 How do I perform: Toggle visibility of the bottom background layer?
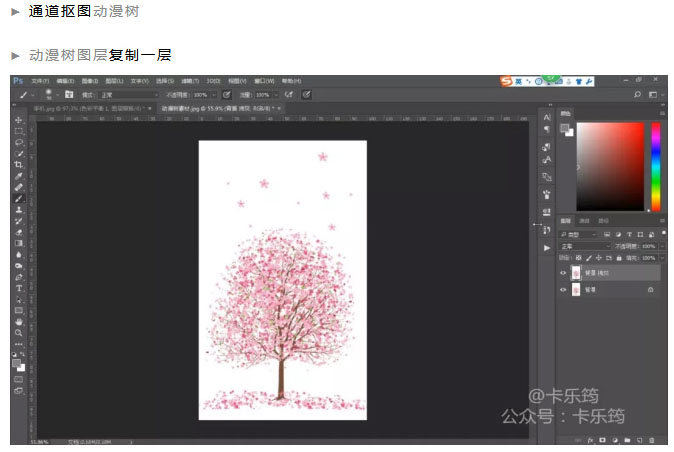pos(563,290)
